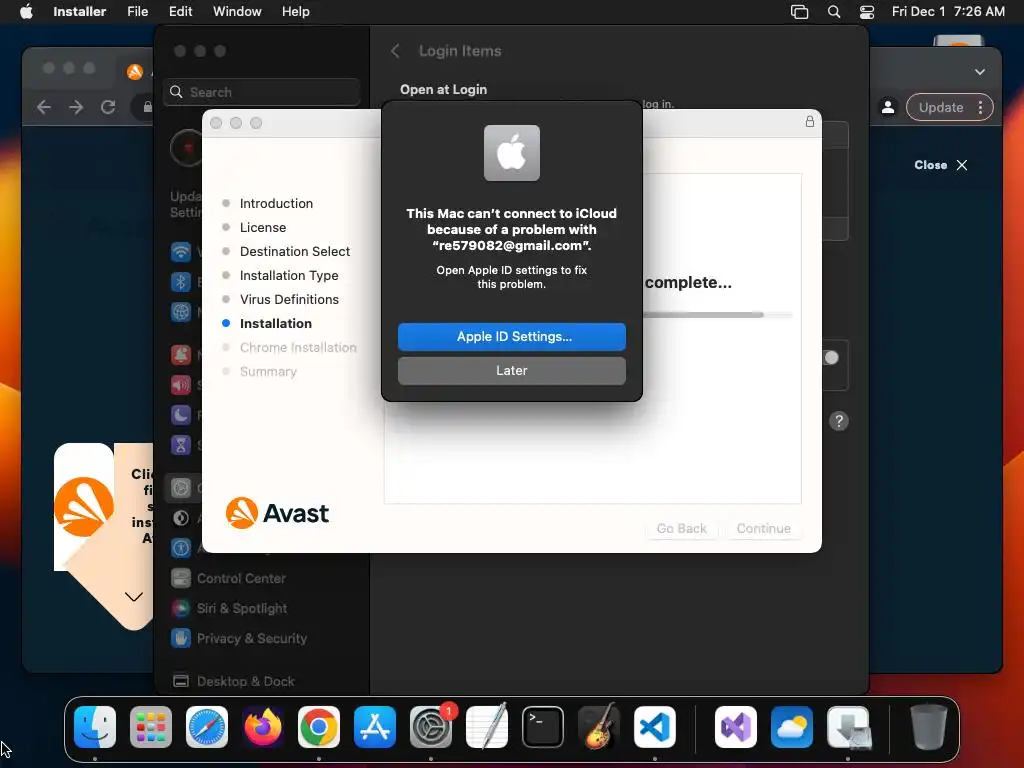Open Control Center in the menu bar
This screenshot has height=768, width=1024.
coord(867,12)
